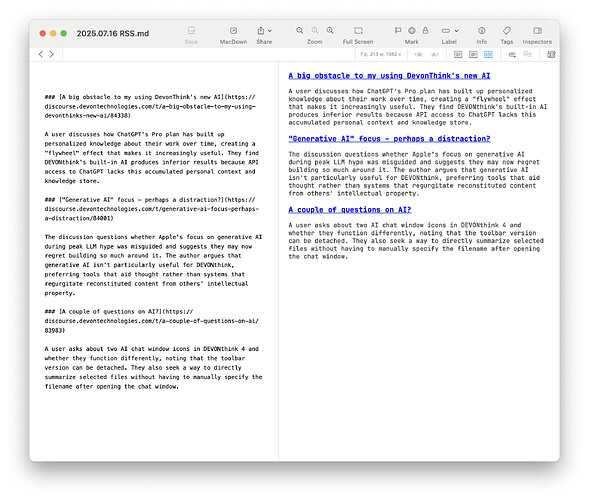Click preview paragraph about two AI chat window icons

pyautogui.click(x=416, y=241)
